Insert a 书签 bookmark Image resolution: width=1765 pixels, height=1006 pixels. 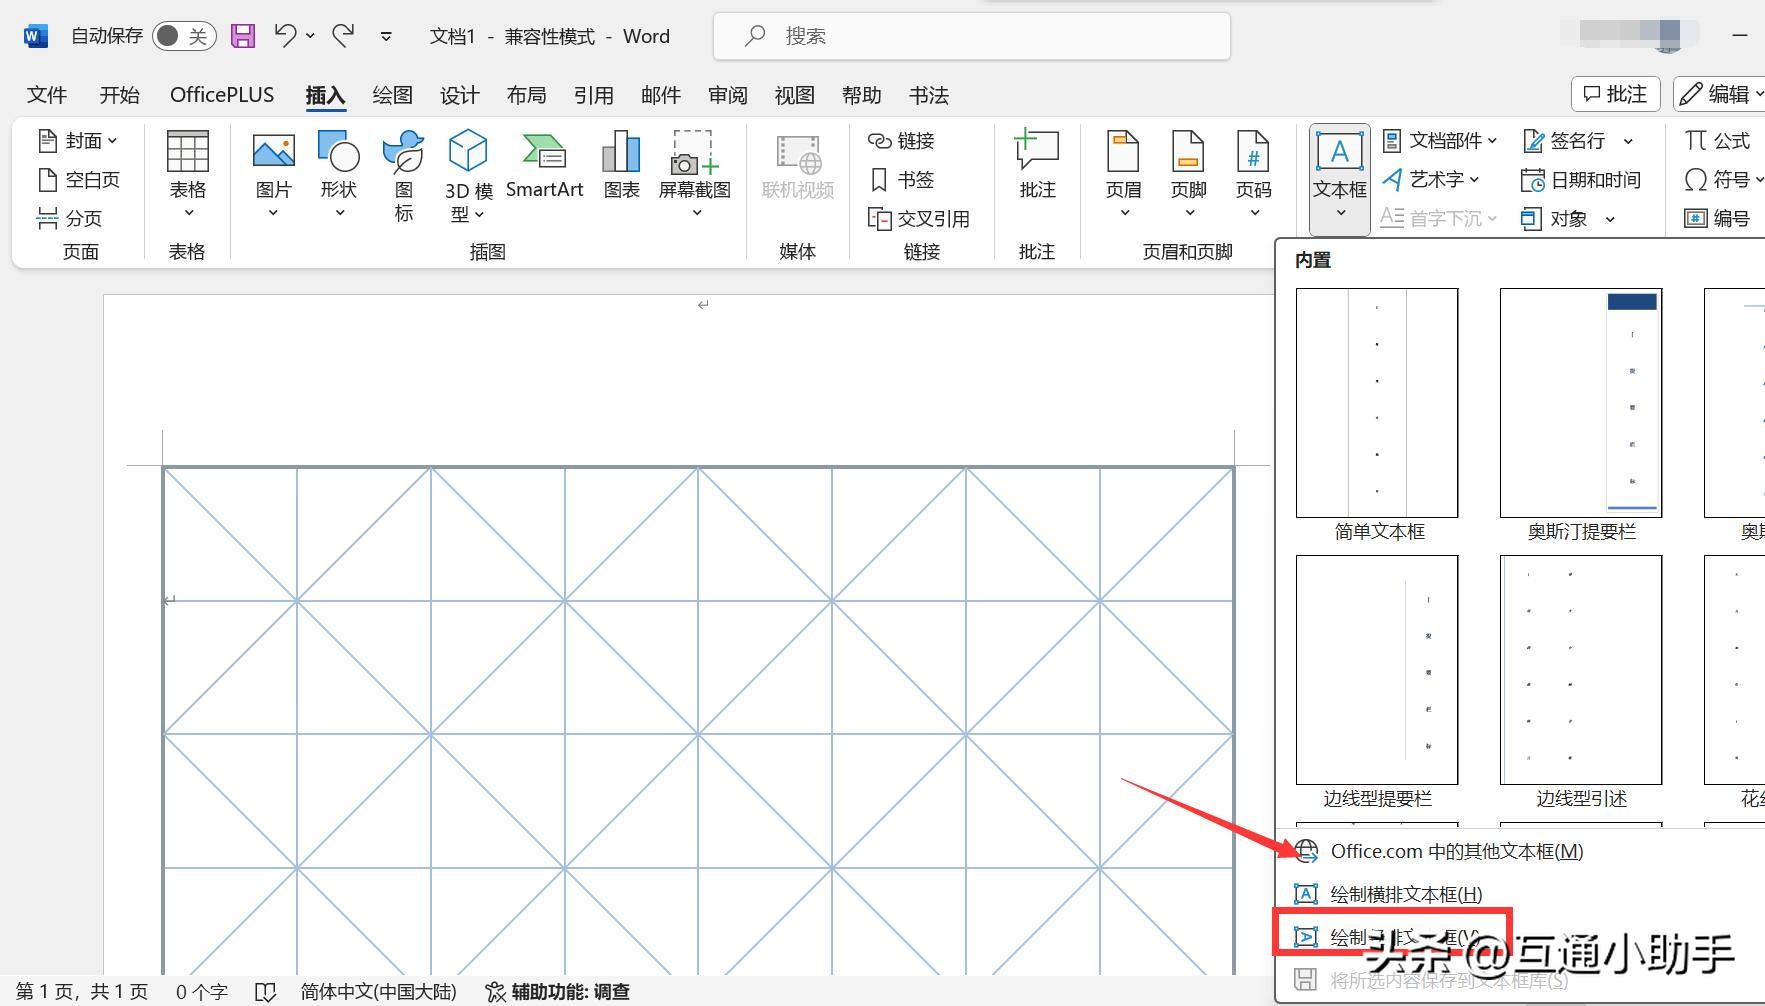[x=902, y=180]
